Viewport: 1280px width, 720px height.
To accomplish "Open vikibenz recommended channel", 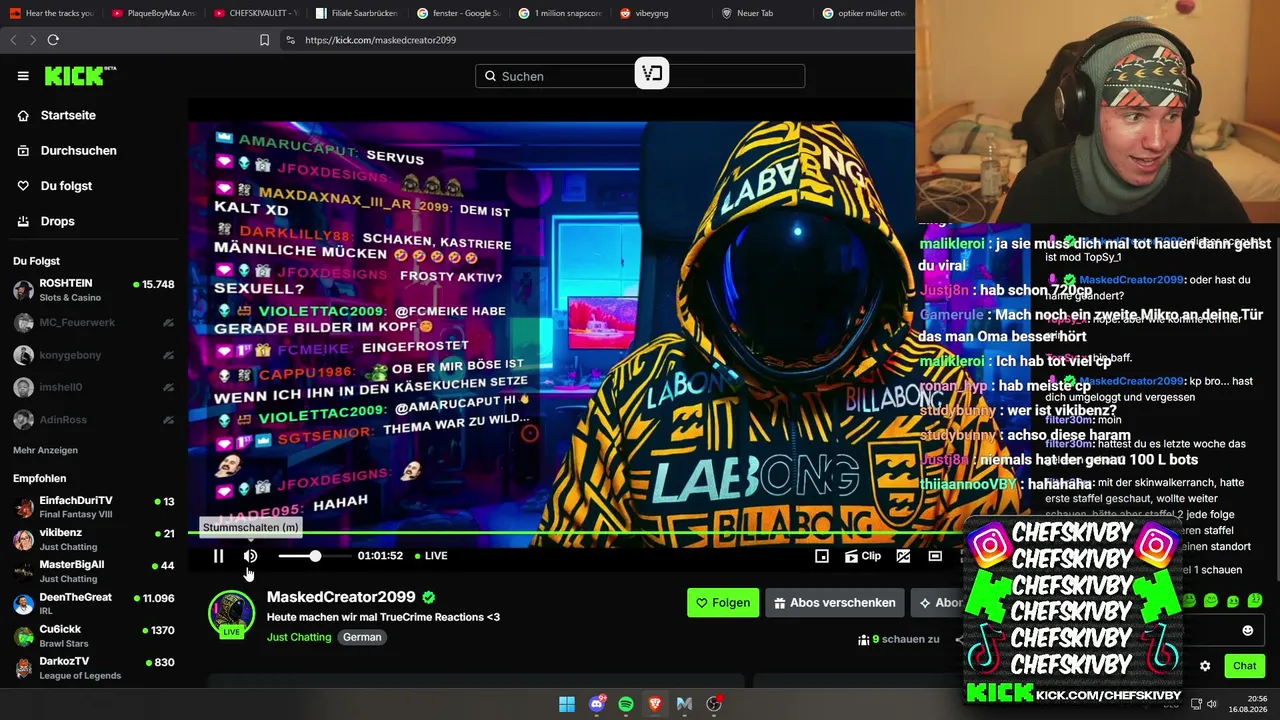I will tap(94, 540).
